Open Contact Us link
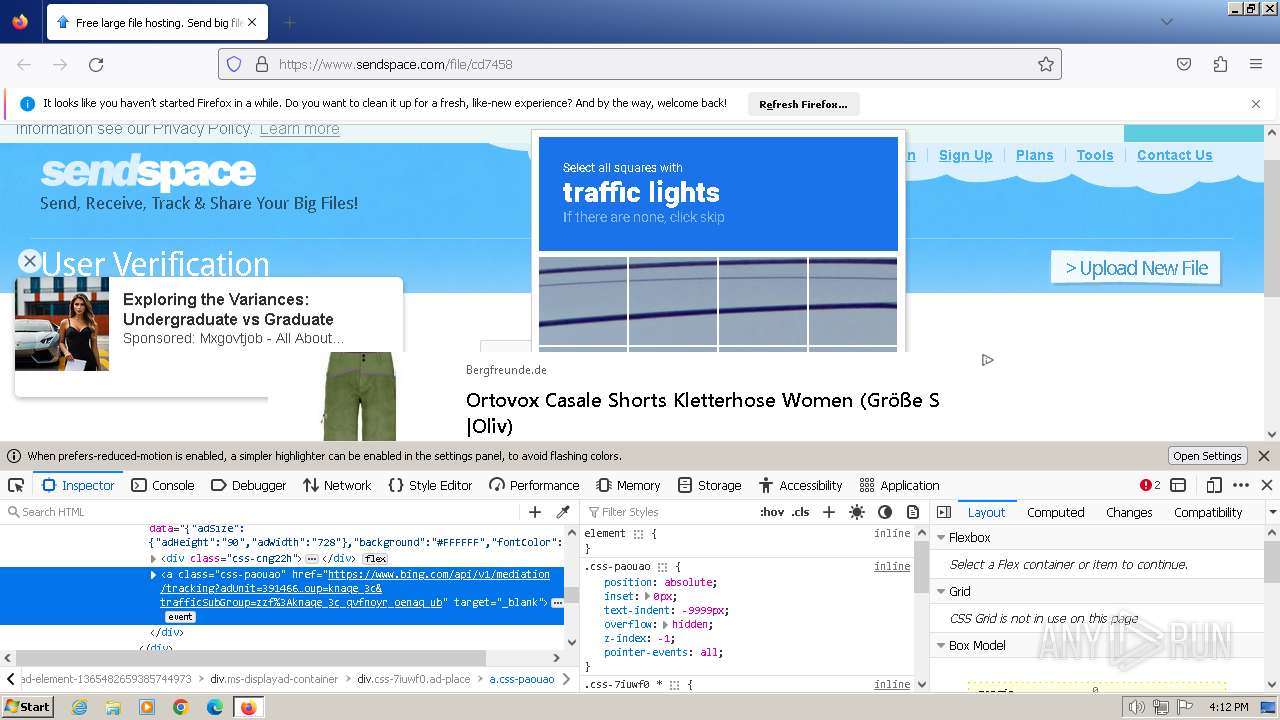The width and height of the screenshot is (1280, 720). pos(1174,155)
